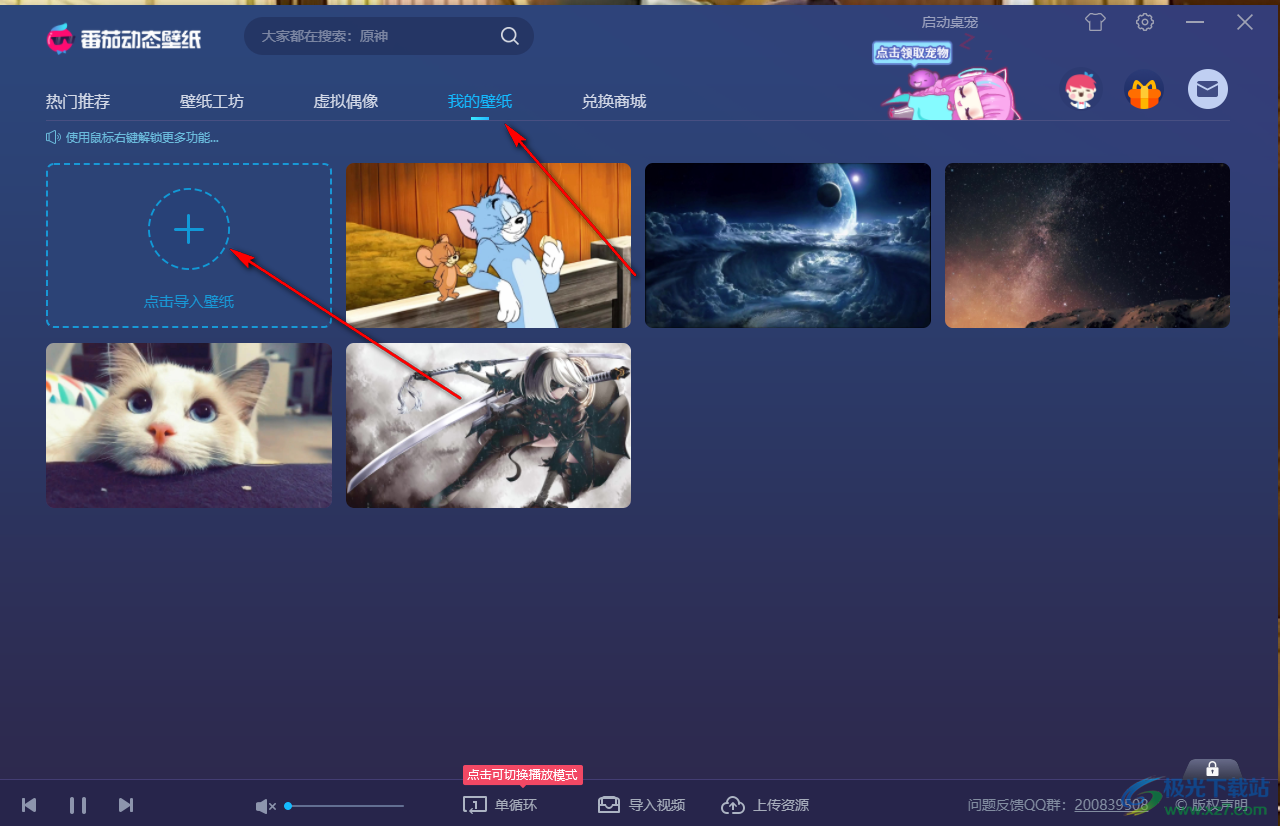The height and width of the screenshot is (826, 1280).
Task: Click the 点击领取宠物 bubble
Action: tap(912, 53)
